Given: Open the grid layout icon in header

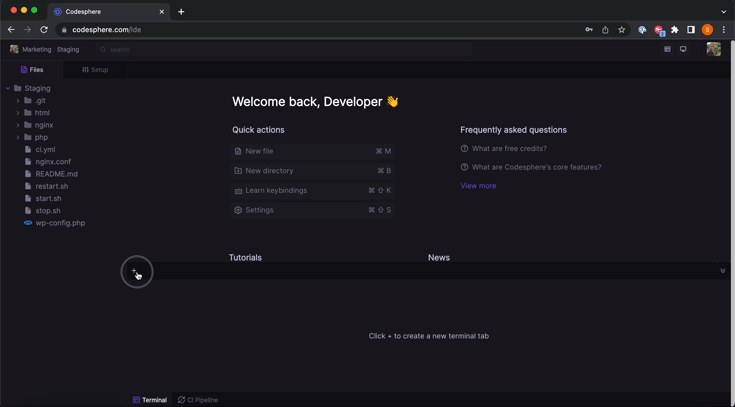Looking at the screenshot, I should pos(667,49).
